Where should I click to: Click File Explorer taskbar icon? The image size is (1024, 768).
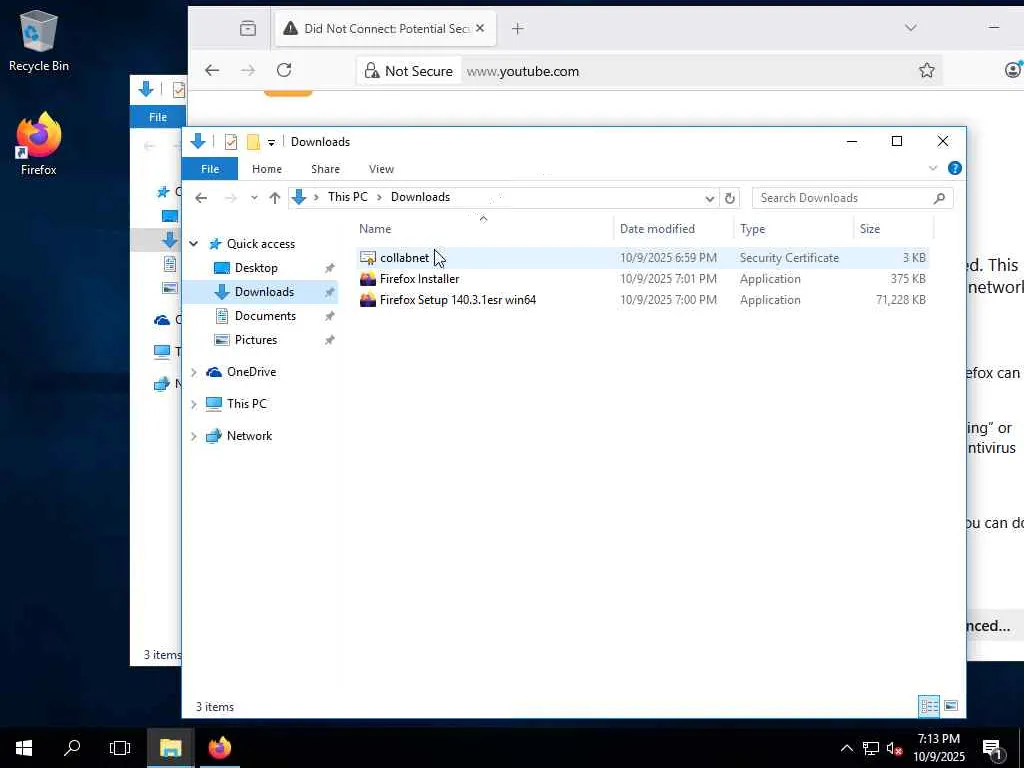[170, 748]
